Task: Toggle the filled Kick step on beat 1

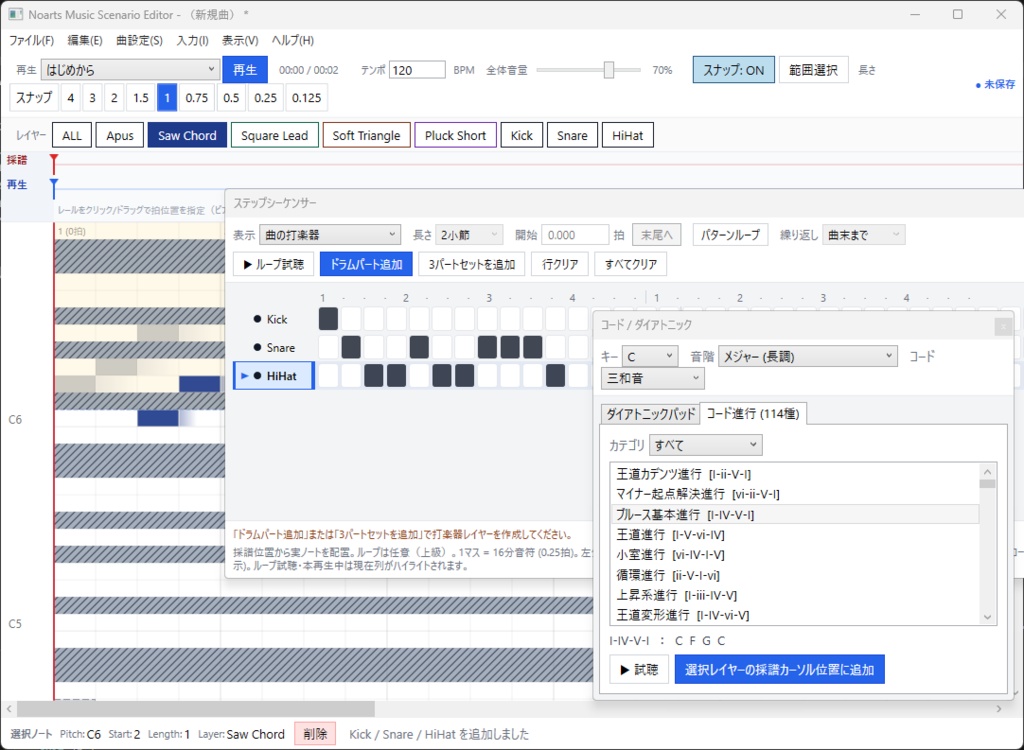Action: [328, 319]
